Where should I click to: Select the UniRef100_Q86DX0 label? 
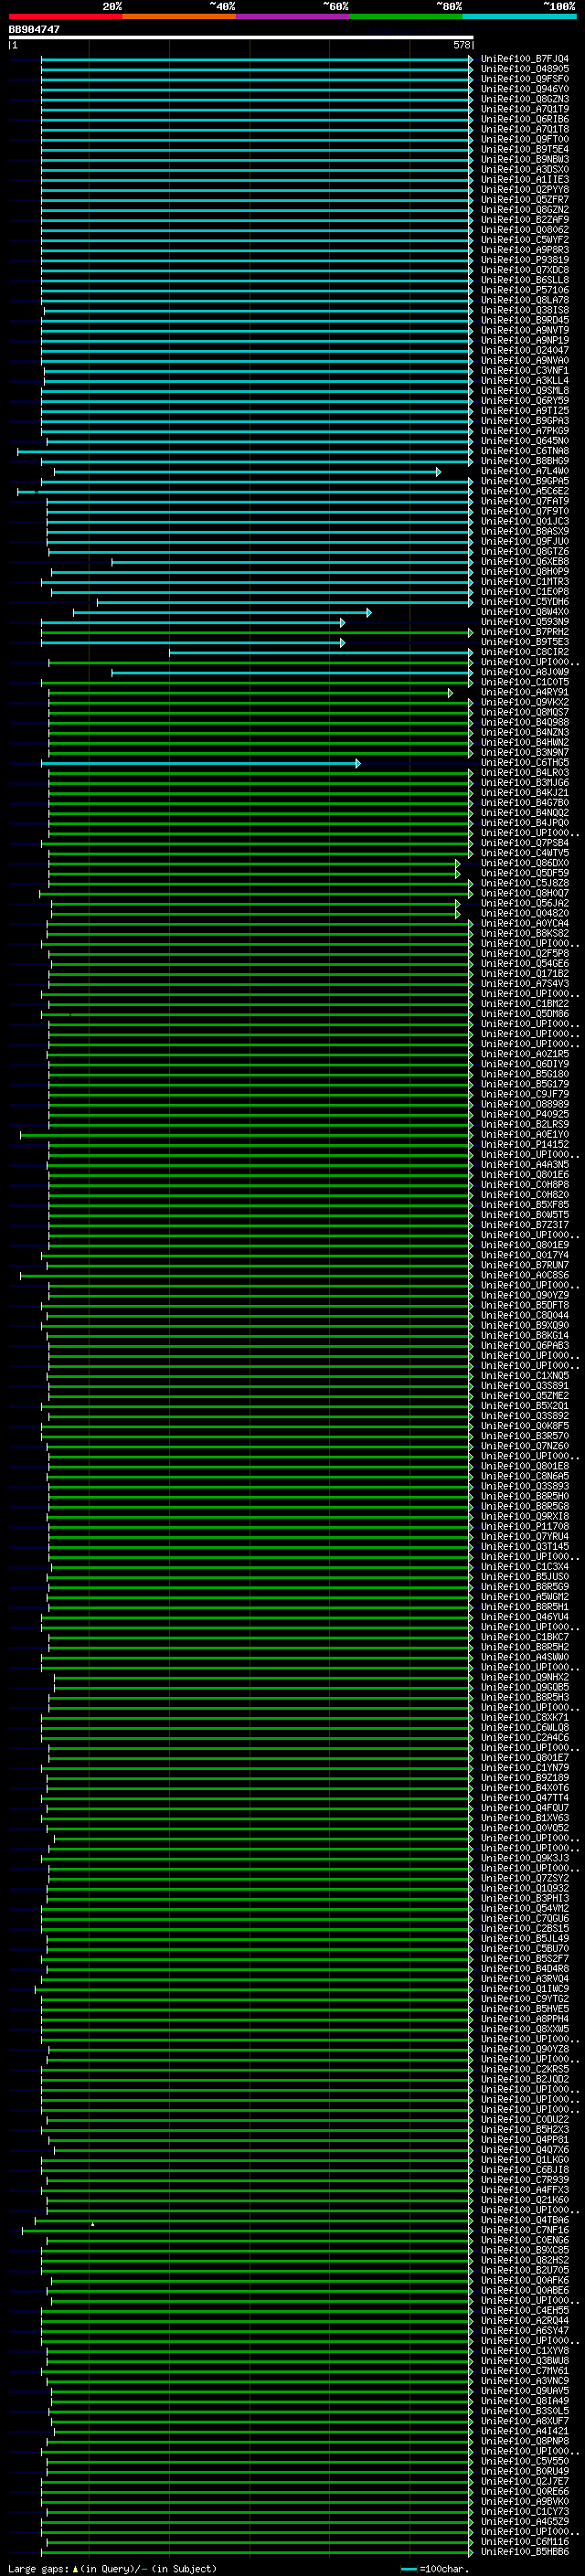pos(525,863)
